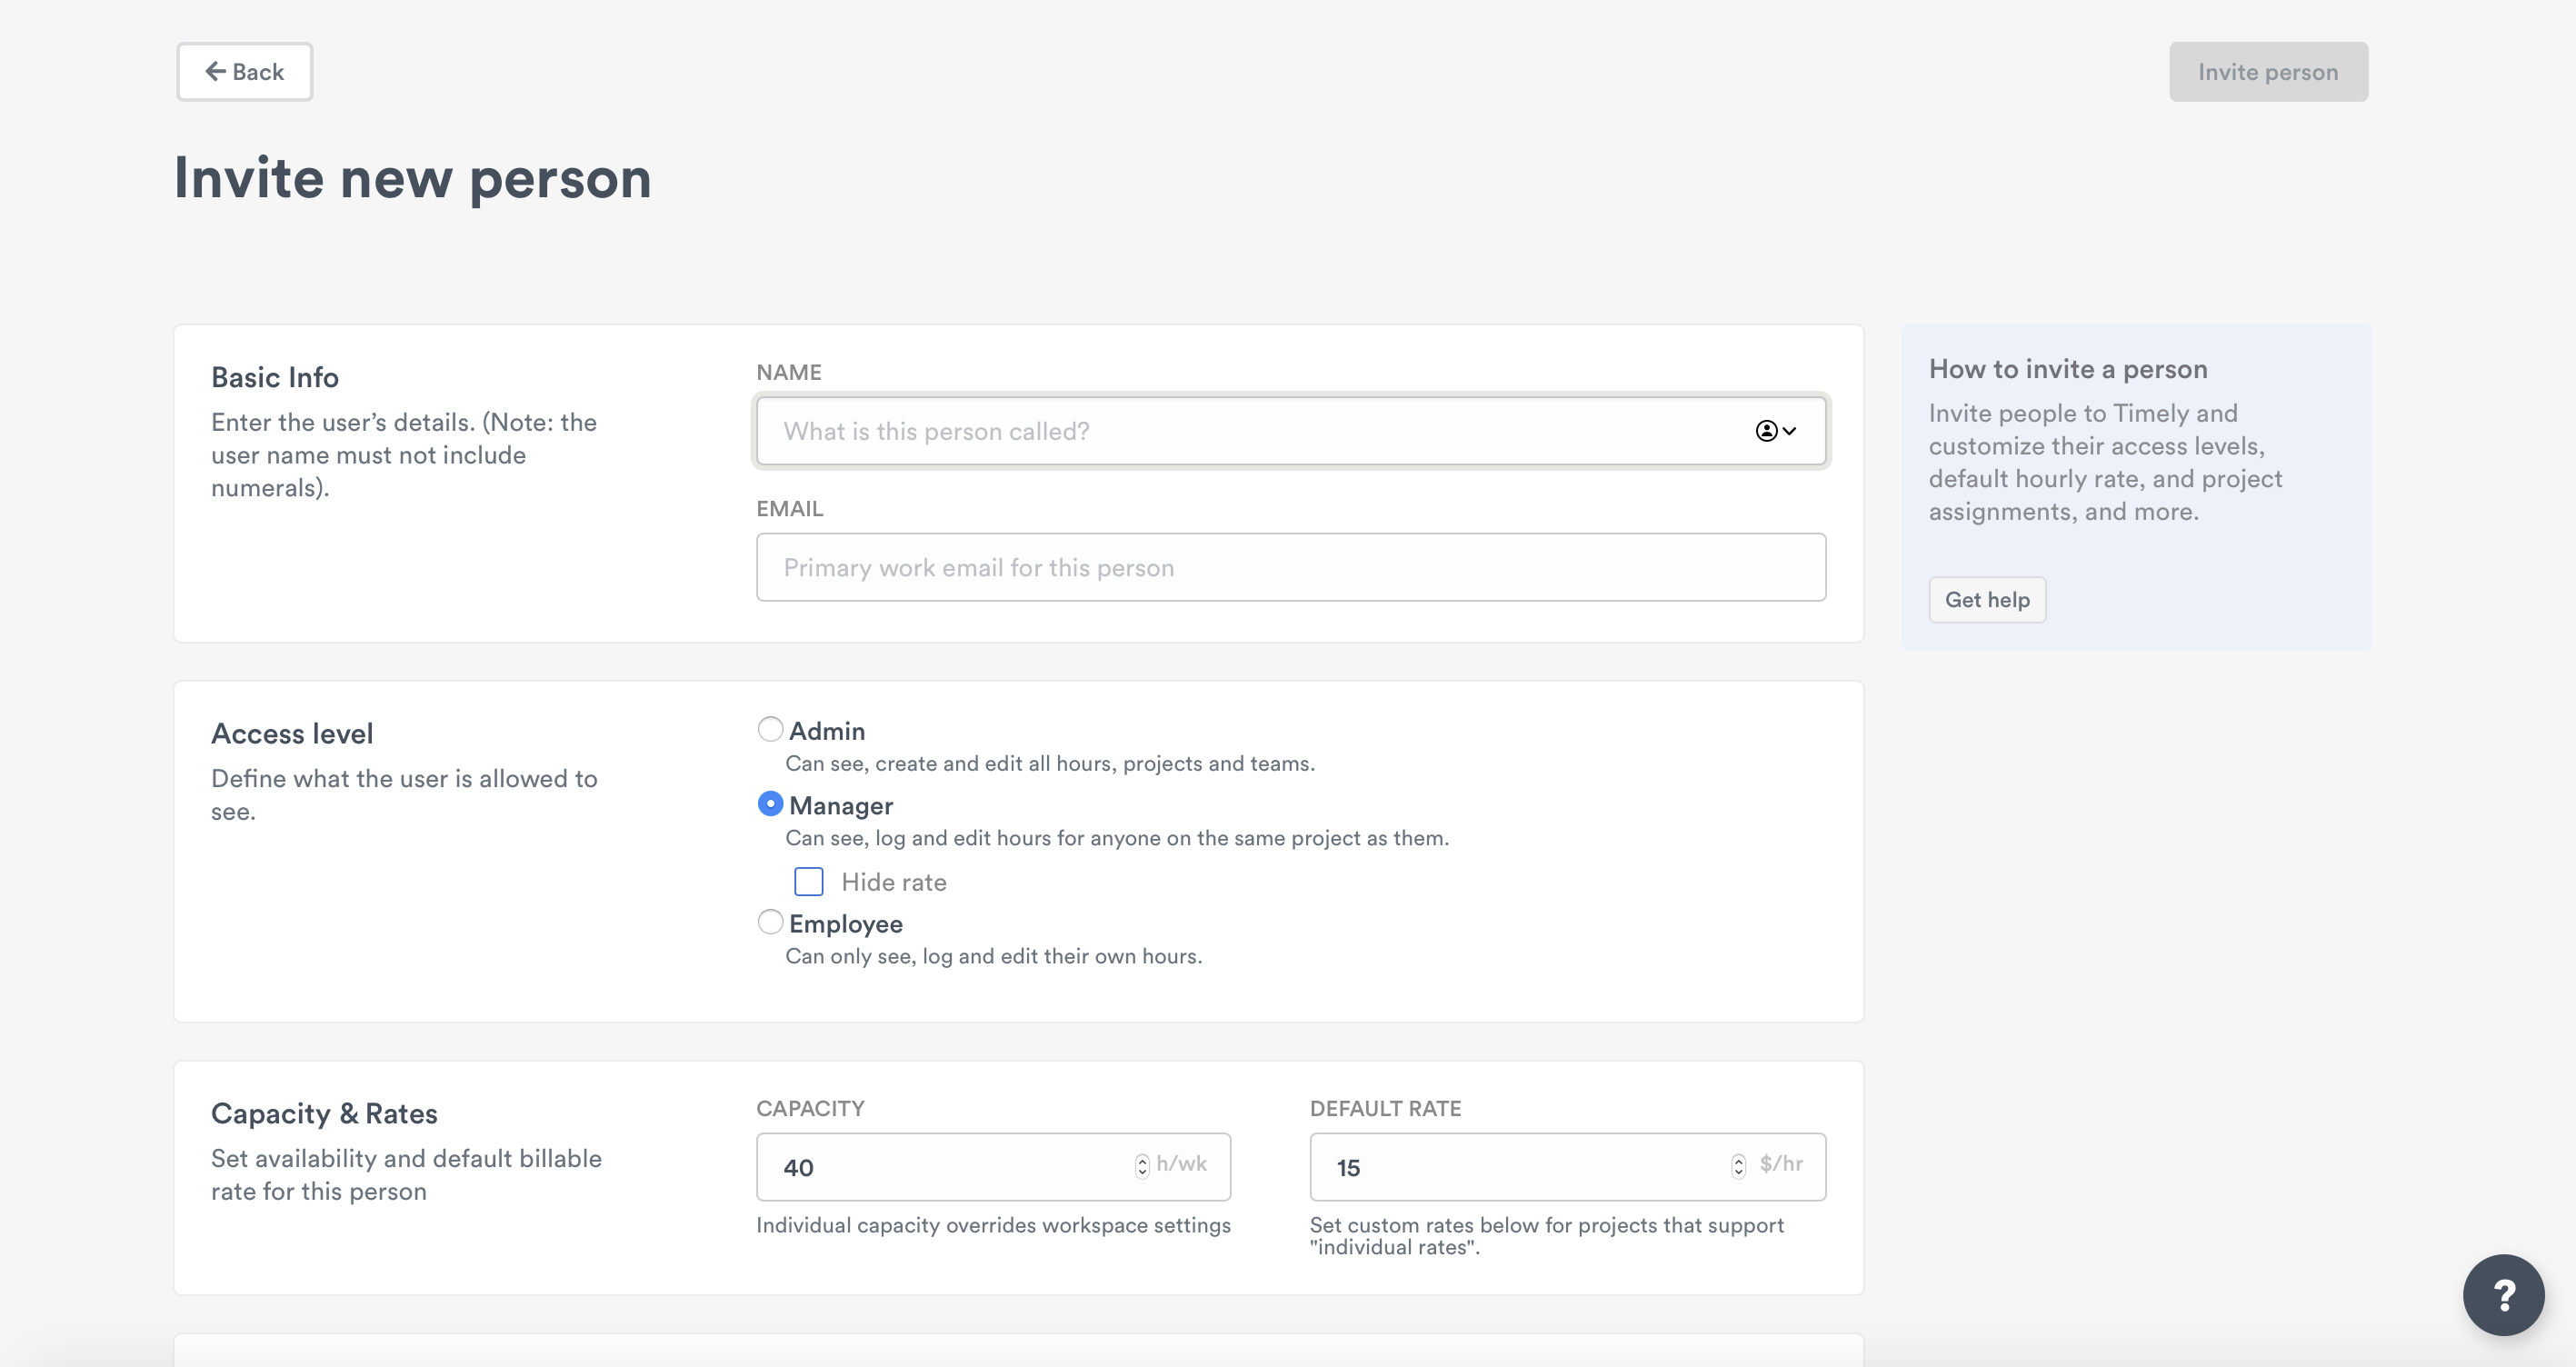
Task: Click the back arrow icon
Action: click(216, 71)
